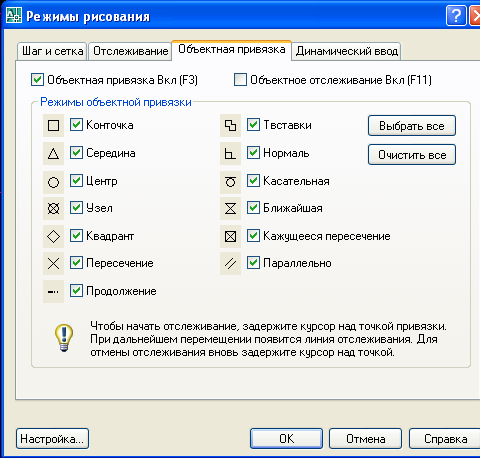
Task: Click the help question mark in title bar
Action: coord(456,15)
